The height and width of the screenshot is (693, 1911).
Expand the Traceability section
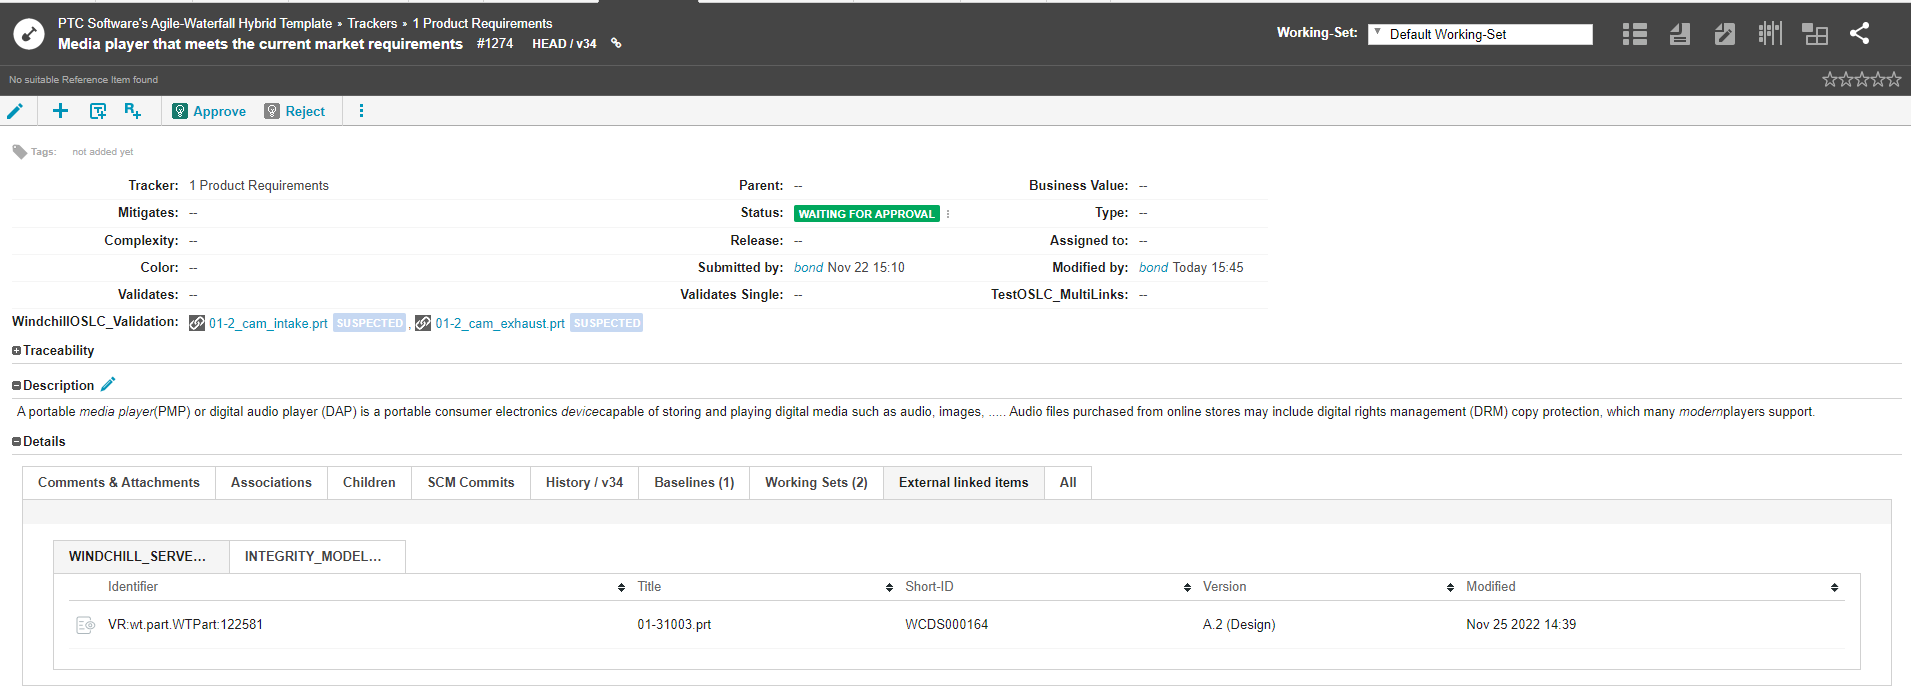click(16, 351)
